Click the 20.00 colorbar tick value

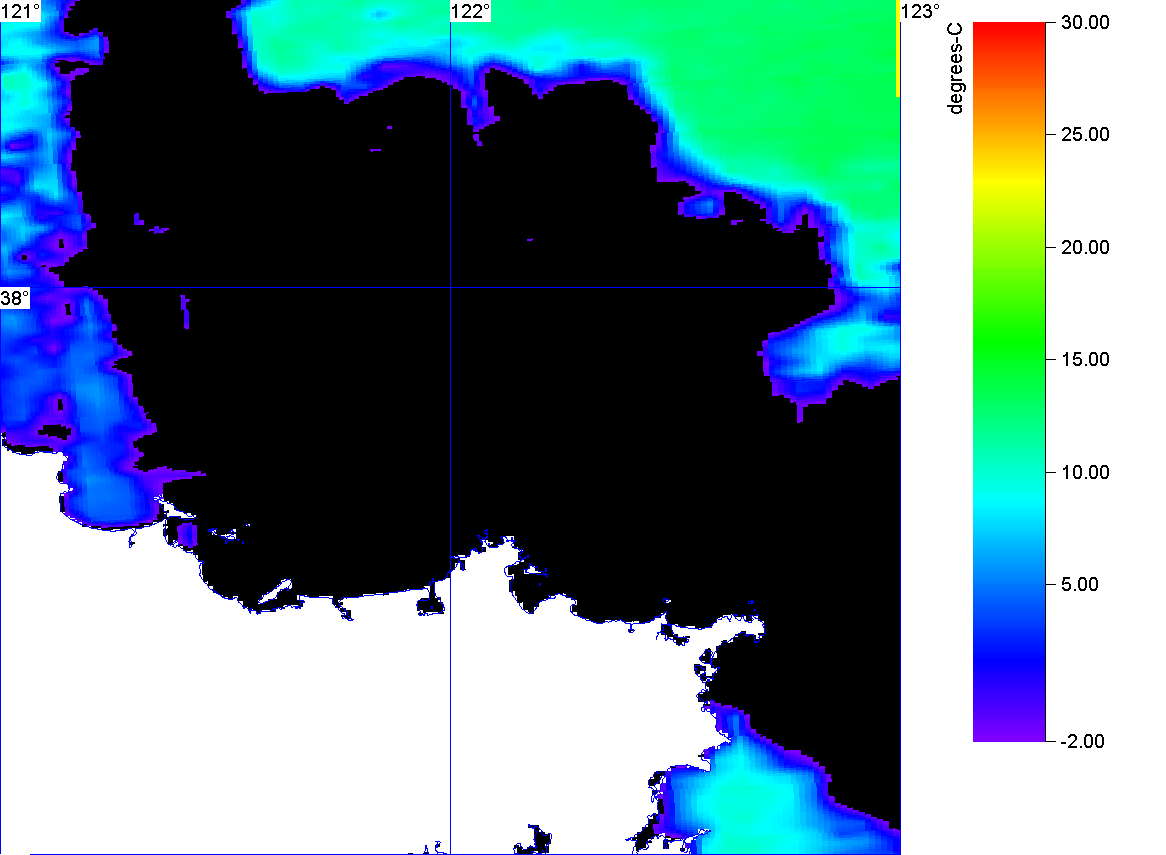tap(1085, 248)
